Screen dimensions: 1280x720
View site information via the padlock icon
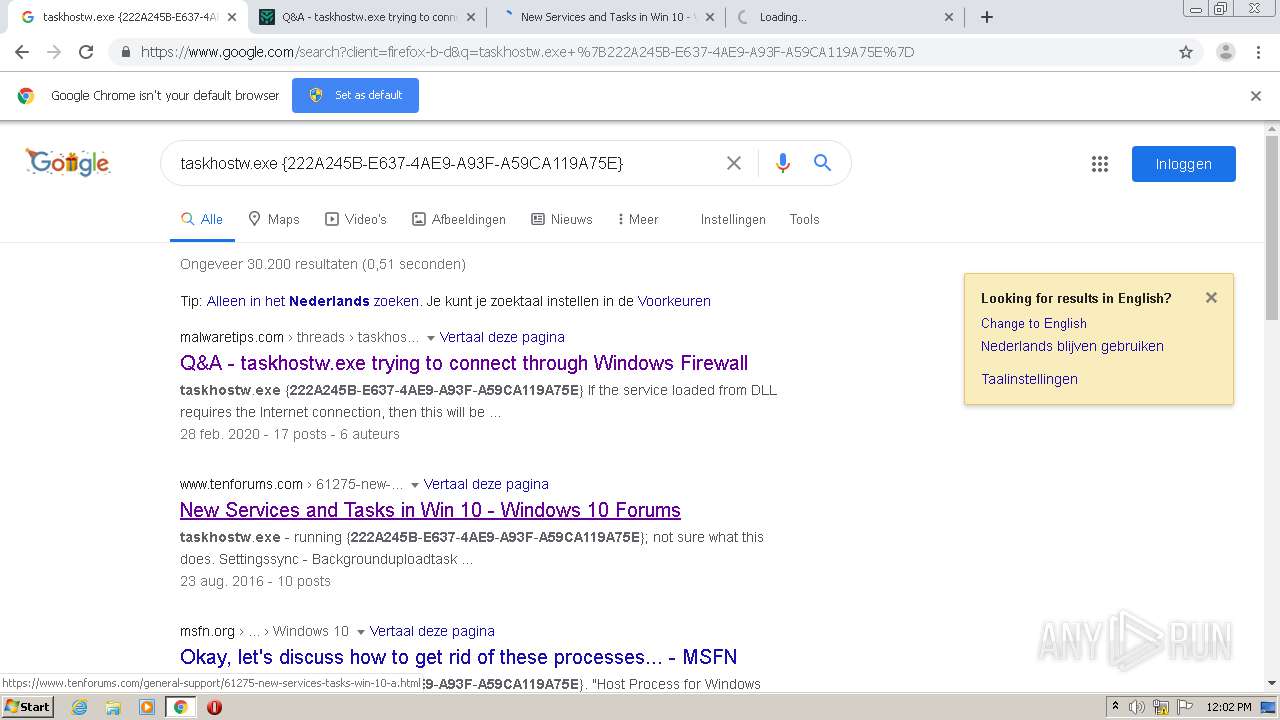coord(124,52)
